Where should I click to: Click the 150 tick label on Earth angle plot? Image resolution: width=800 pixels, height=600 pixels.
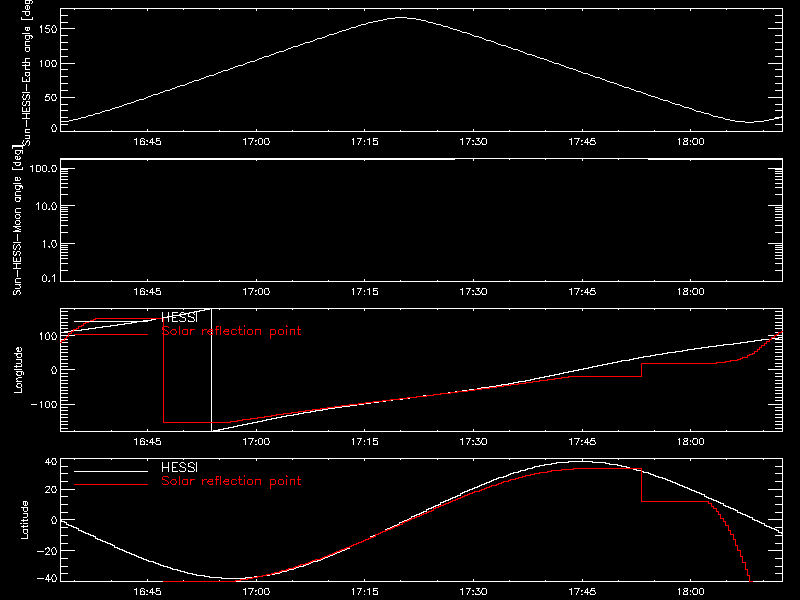pyautogui.click(x=48, y=29)
